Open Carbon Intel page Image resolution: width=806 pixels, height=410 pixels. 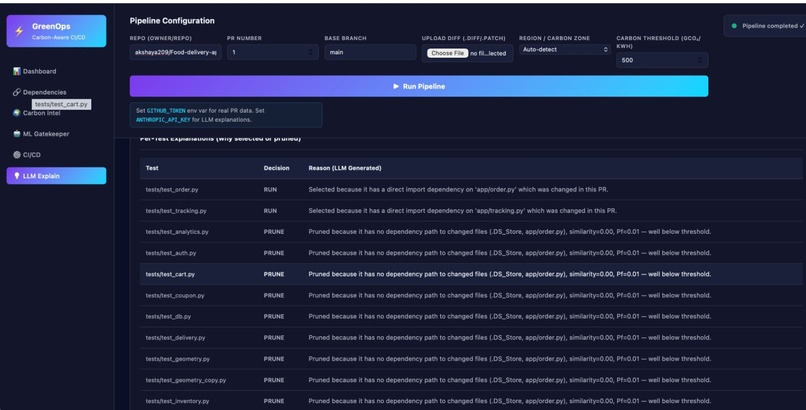pos(56,113)
